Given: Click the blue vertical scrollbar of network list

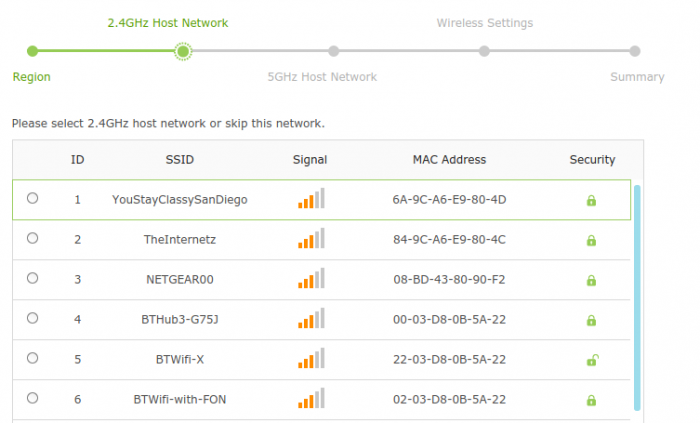Looking at the screenshot, I should (x=637, y=298).
